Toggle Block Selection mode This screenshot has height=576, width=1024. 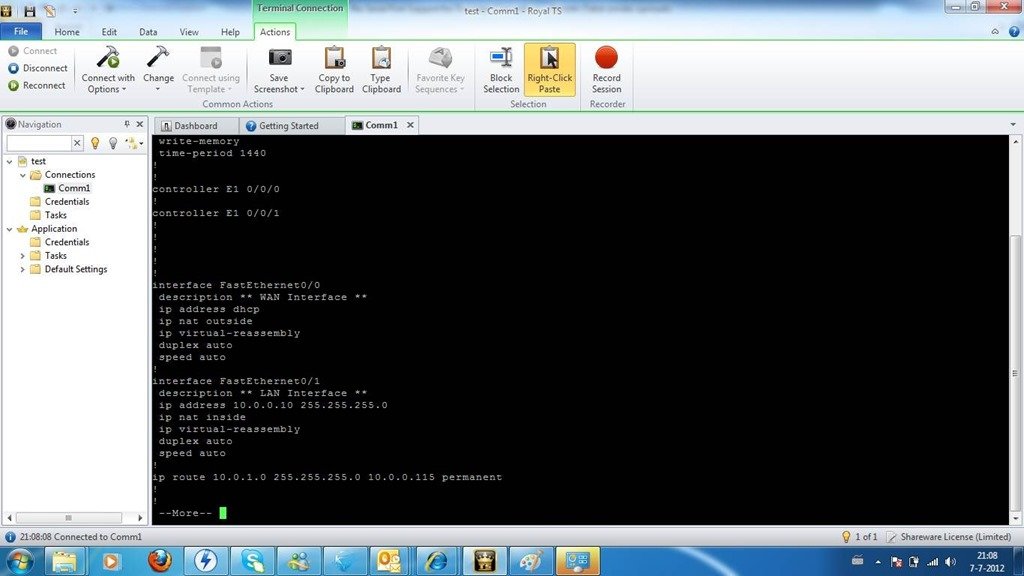point(501,68)
